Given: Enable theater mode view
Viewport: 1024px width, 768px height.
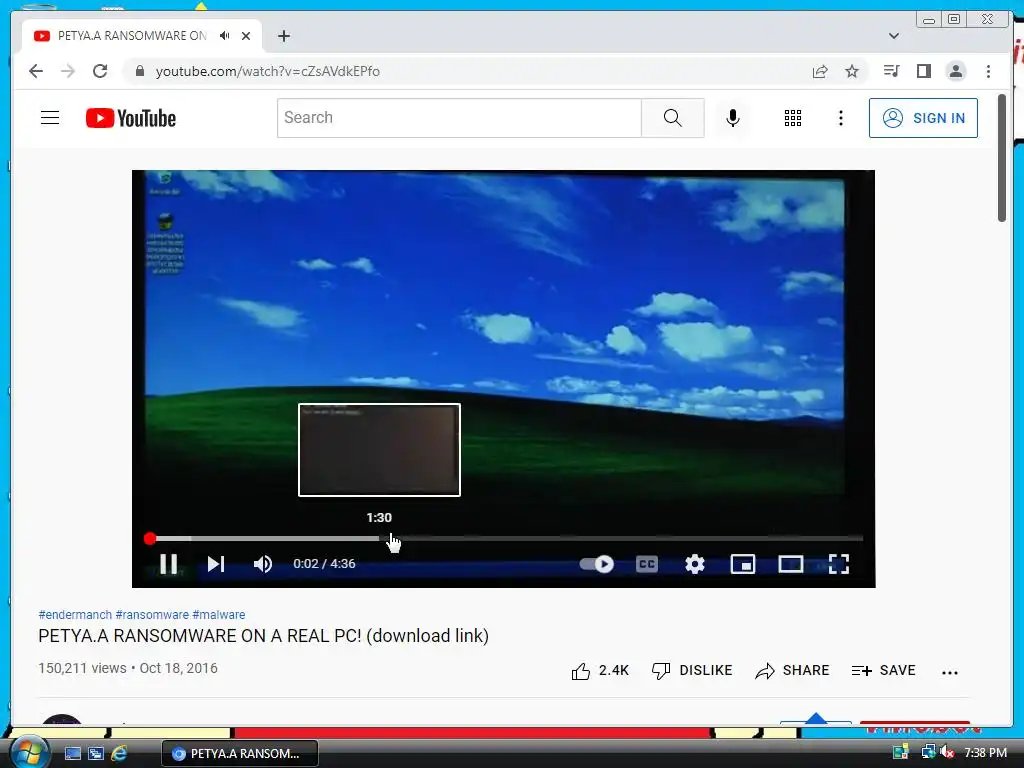Looking at the screenshot, I should point(790,564).
